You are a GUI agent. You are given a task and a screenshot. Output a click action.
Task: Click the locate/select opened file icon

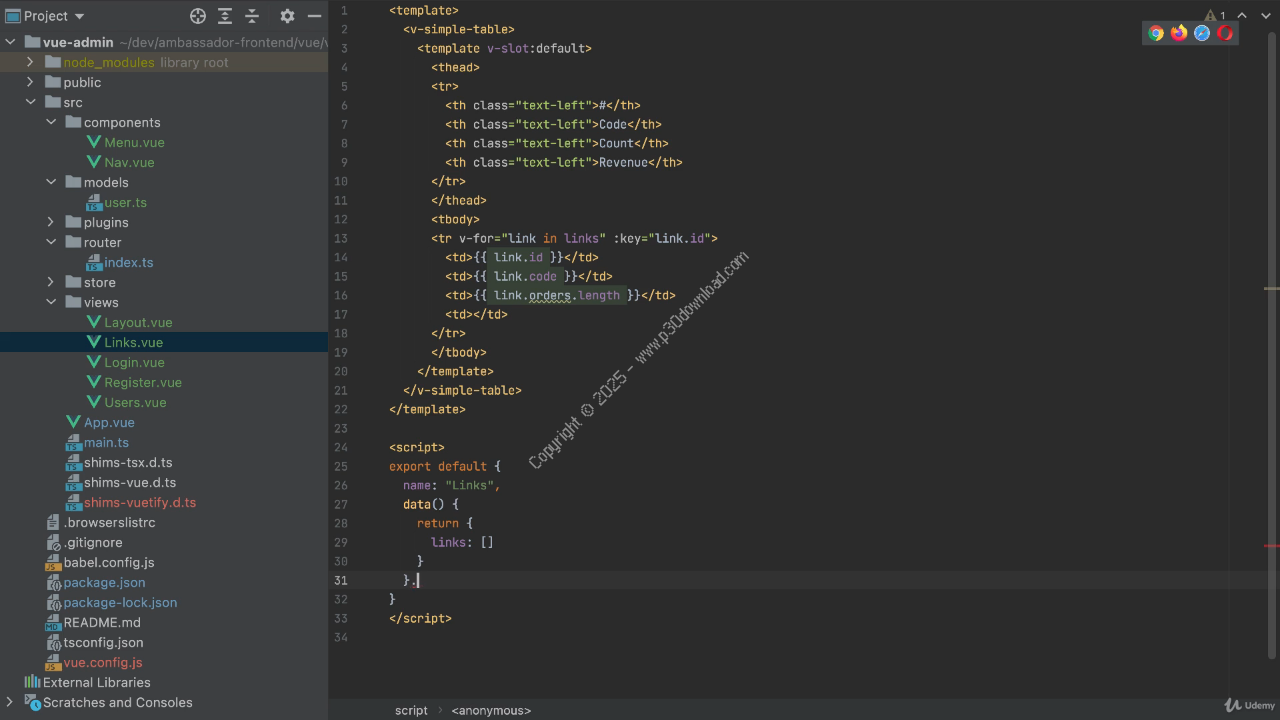(x=198, y=16)
